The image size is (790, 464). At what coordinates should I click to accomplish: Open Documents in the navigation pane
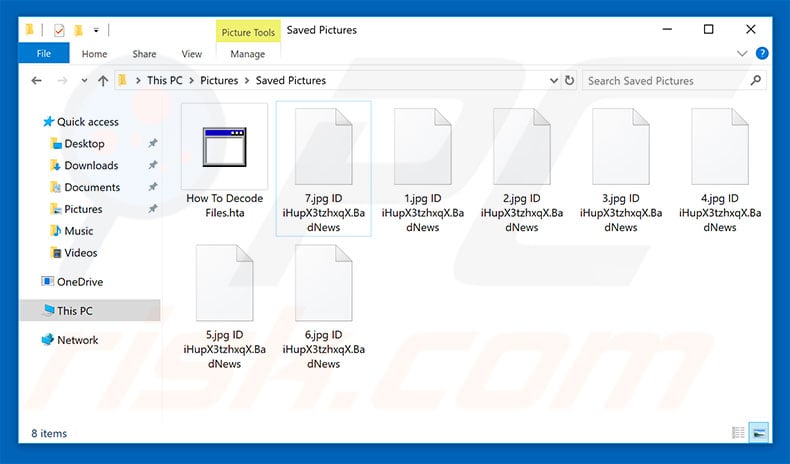click(x=85, y=187)
